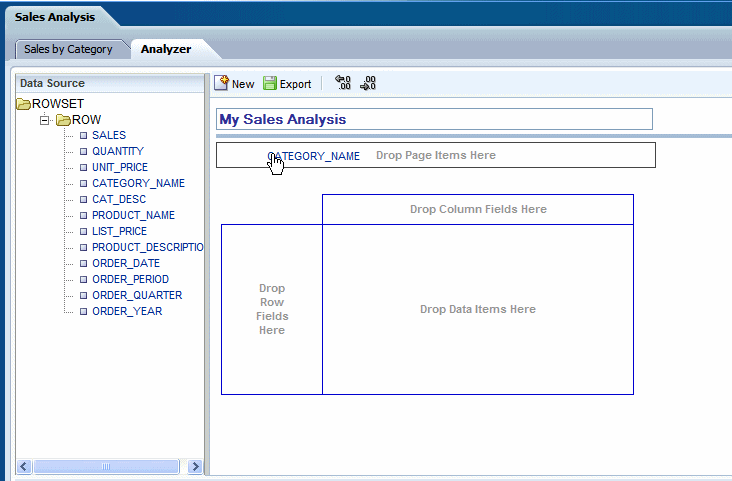This screenshot has width=732, height=481.
Task: Click the square icon beside ORDER_DATE
Action: point(84,263)
